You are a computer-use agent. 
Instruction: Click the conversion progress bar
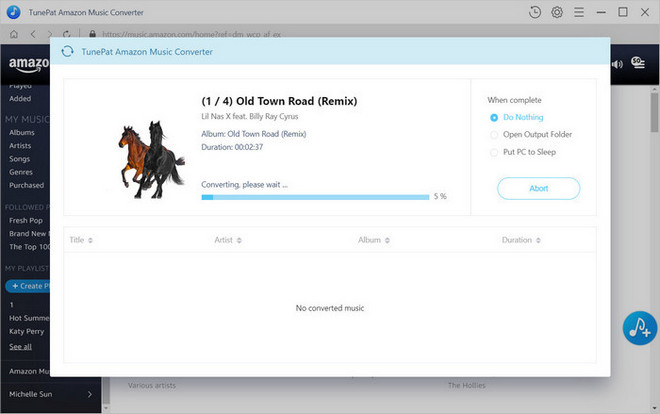coord(315,197)
